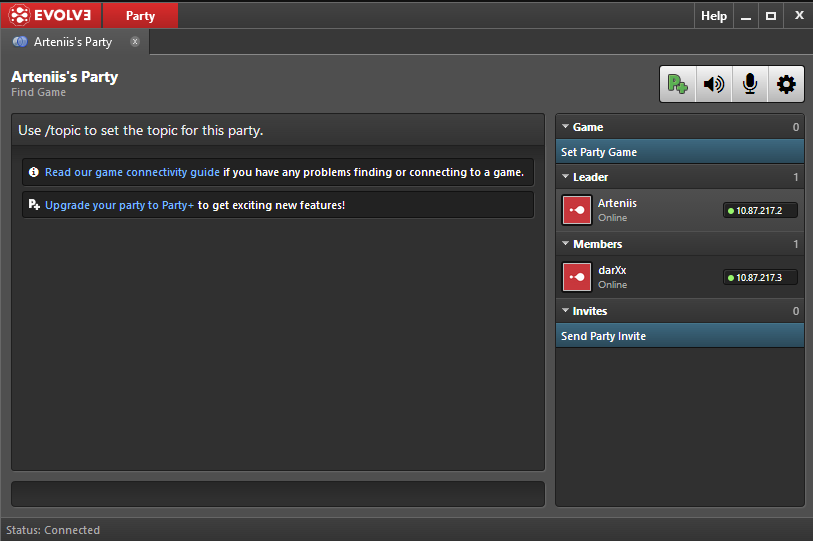813x541 pixels.
Task: Close the Arteniis's Party tab
Action: point(135,41)
